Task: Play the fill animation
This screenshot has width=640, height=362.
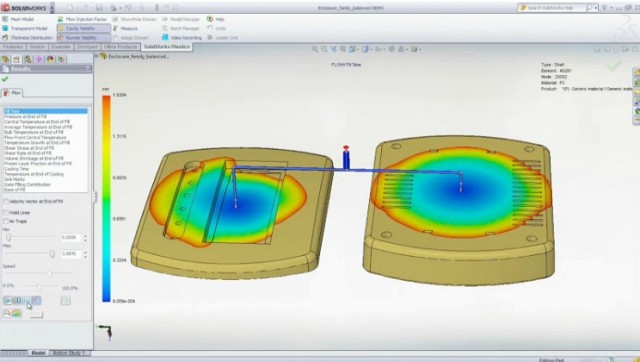Action: tap(8, 301)
